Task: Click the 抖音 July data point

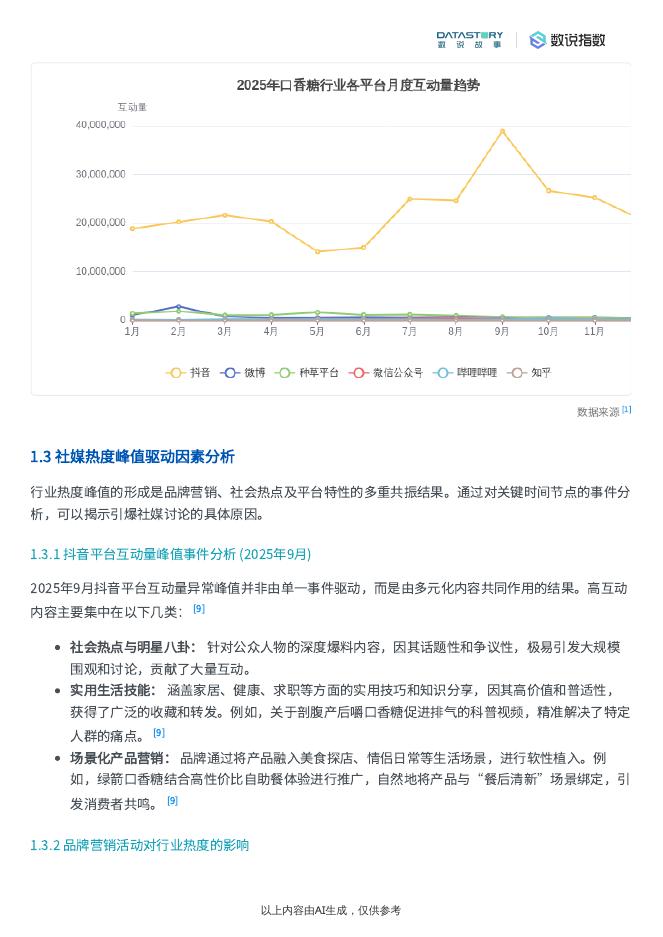Action: pyautogui.click(x=410, y=199)
